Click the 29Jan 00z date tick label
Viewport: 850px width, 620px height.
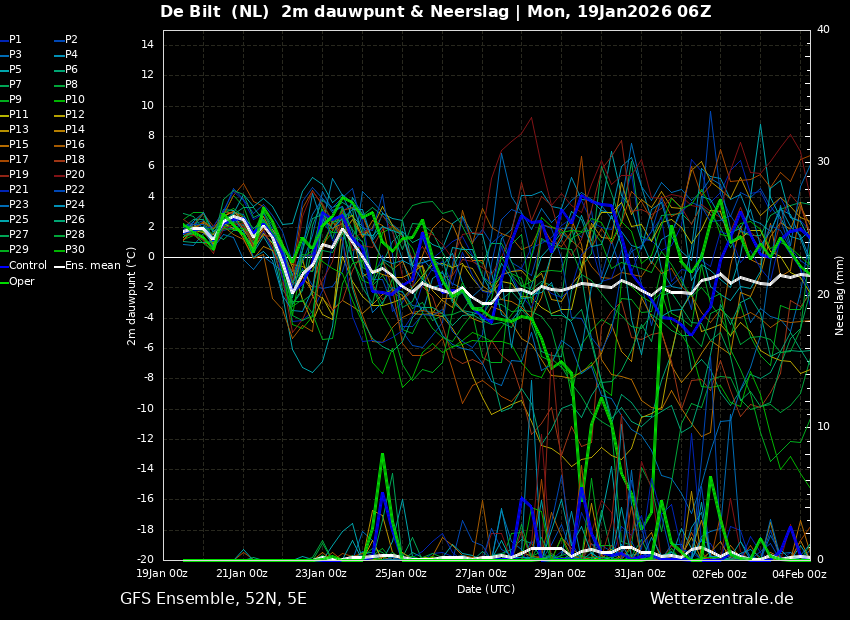(559, 574)
